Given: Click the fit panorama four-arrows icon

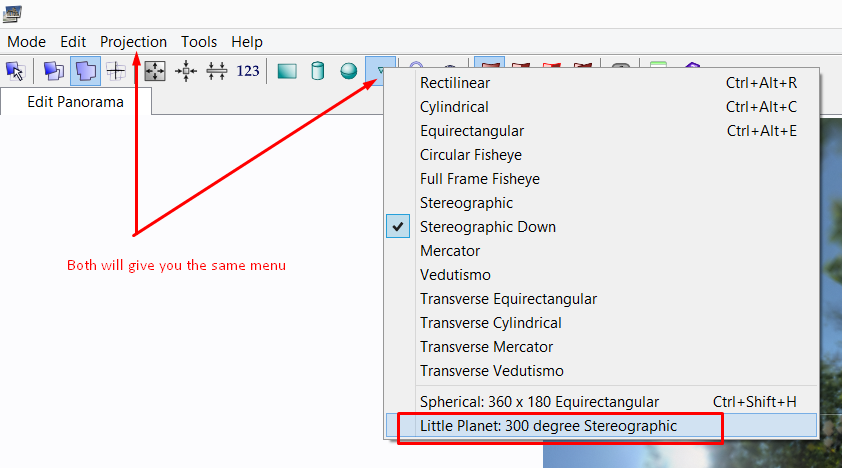Looking at the screenshot, I should click(155, 71).
